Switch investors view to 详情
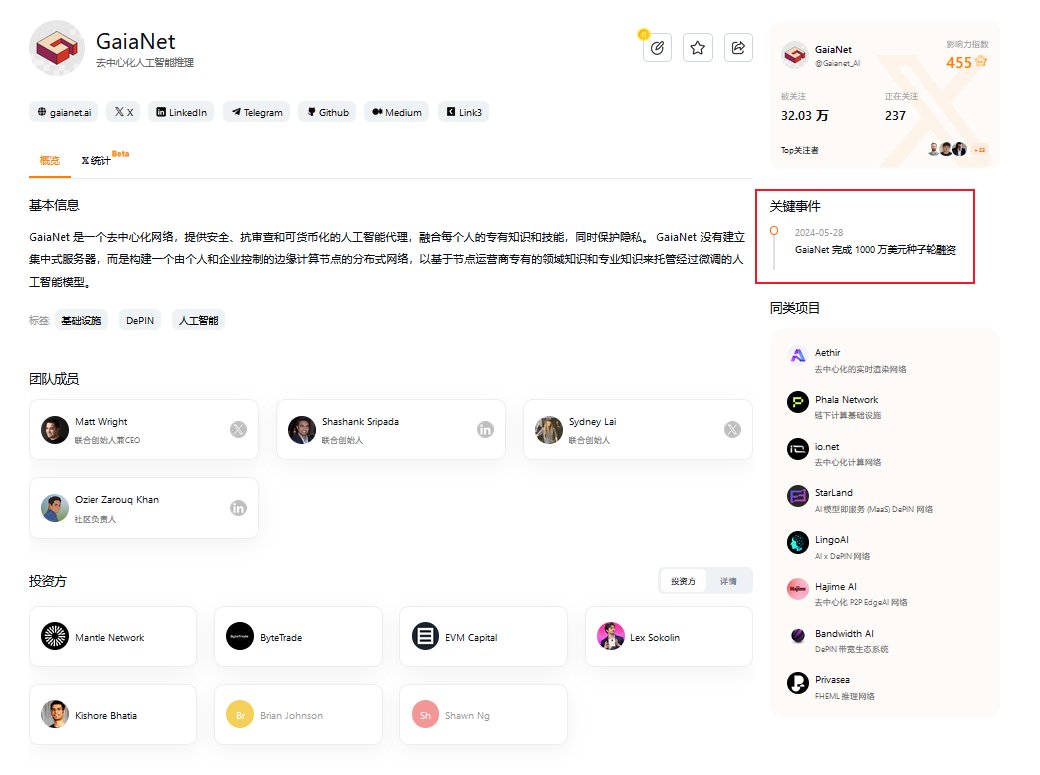The image size is (1040, 775). (x=728, y=581)
